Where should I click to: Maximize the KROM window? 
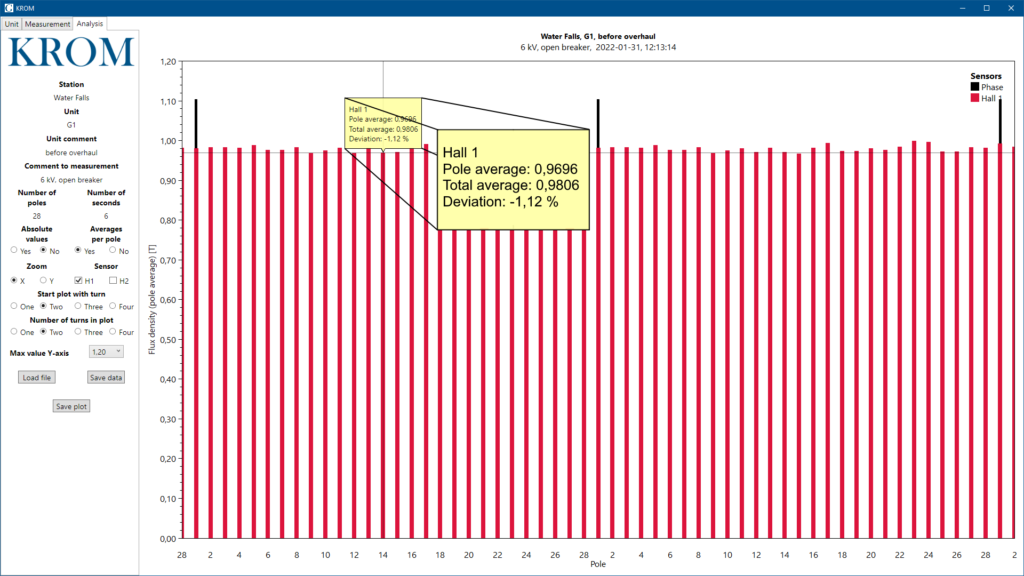tap(986, 8)
